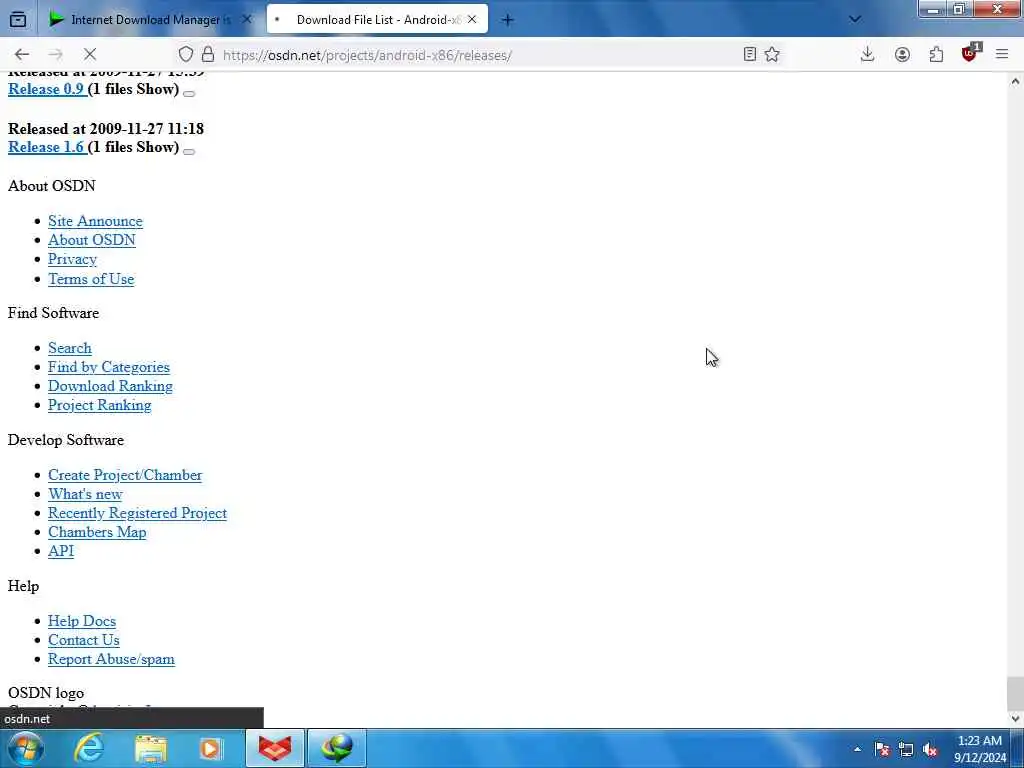The height and width of the screenshot is (768, 1024).
Task: Open the Chambers Map link
Action: [97, 532]
